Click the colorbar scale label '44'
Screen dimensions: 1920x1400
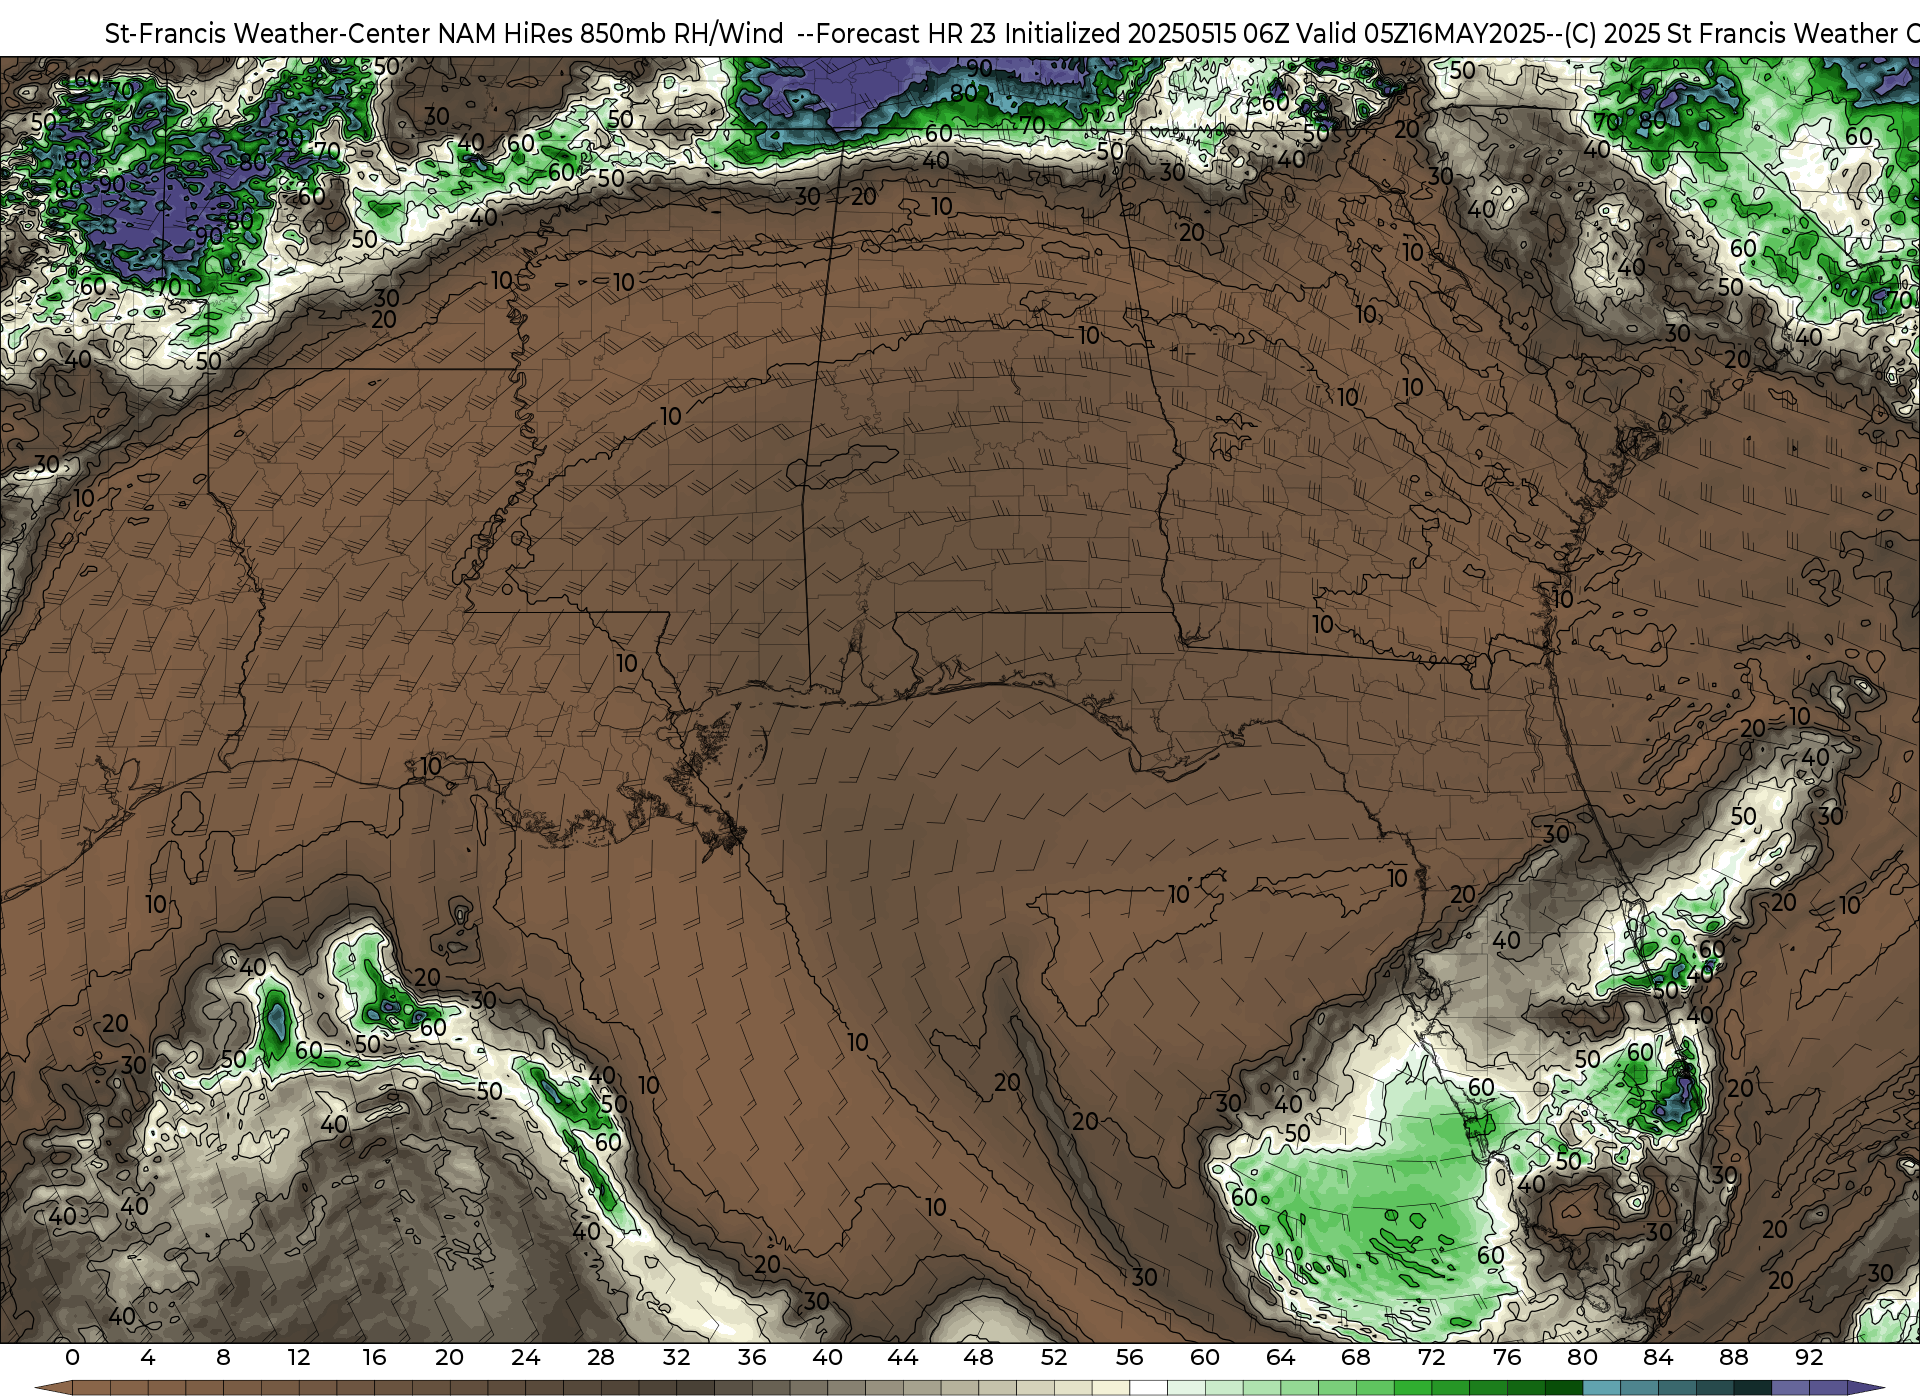903,1357
